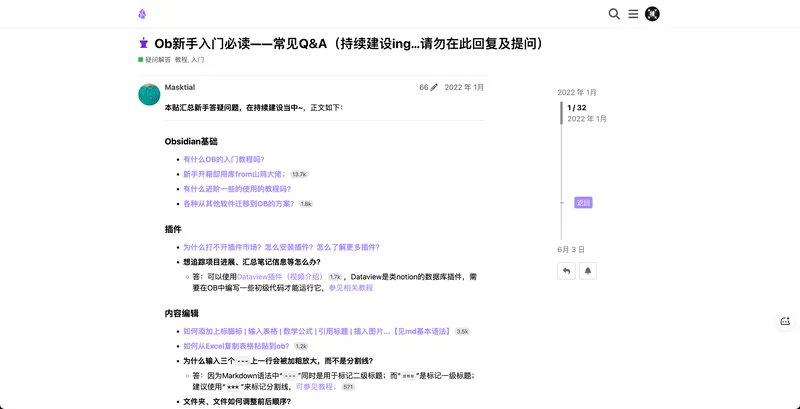This screenshot has width=800, height=409.
Task: Click Masktial's avatar picture
Action: point(149,94)
